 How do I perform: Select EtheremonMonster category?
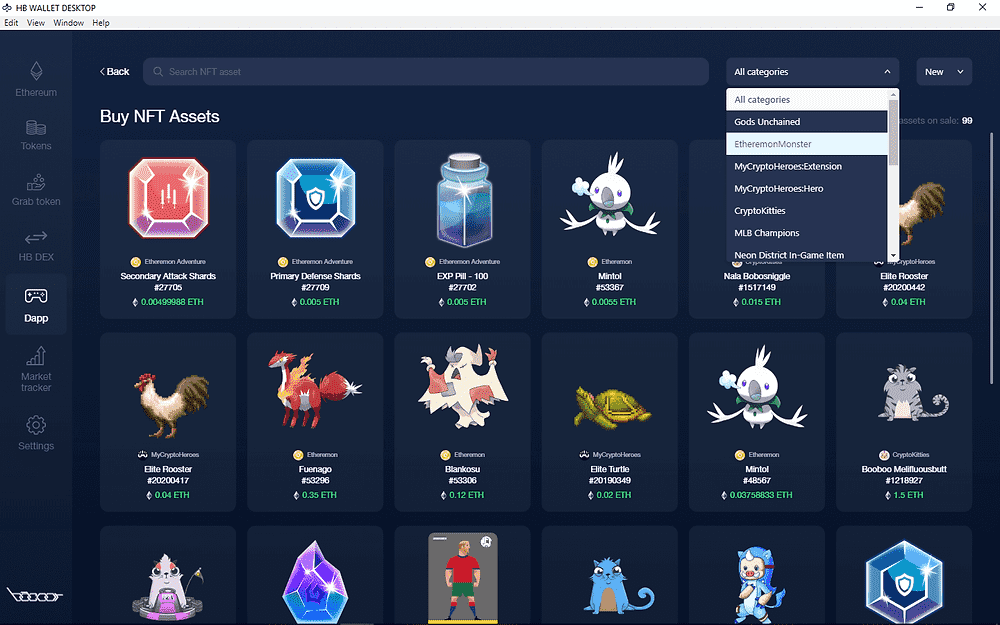point(806,144)
